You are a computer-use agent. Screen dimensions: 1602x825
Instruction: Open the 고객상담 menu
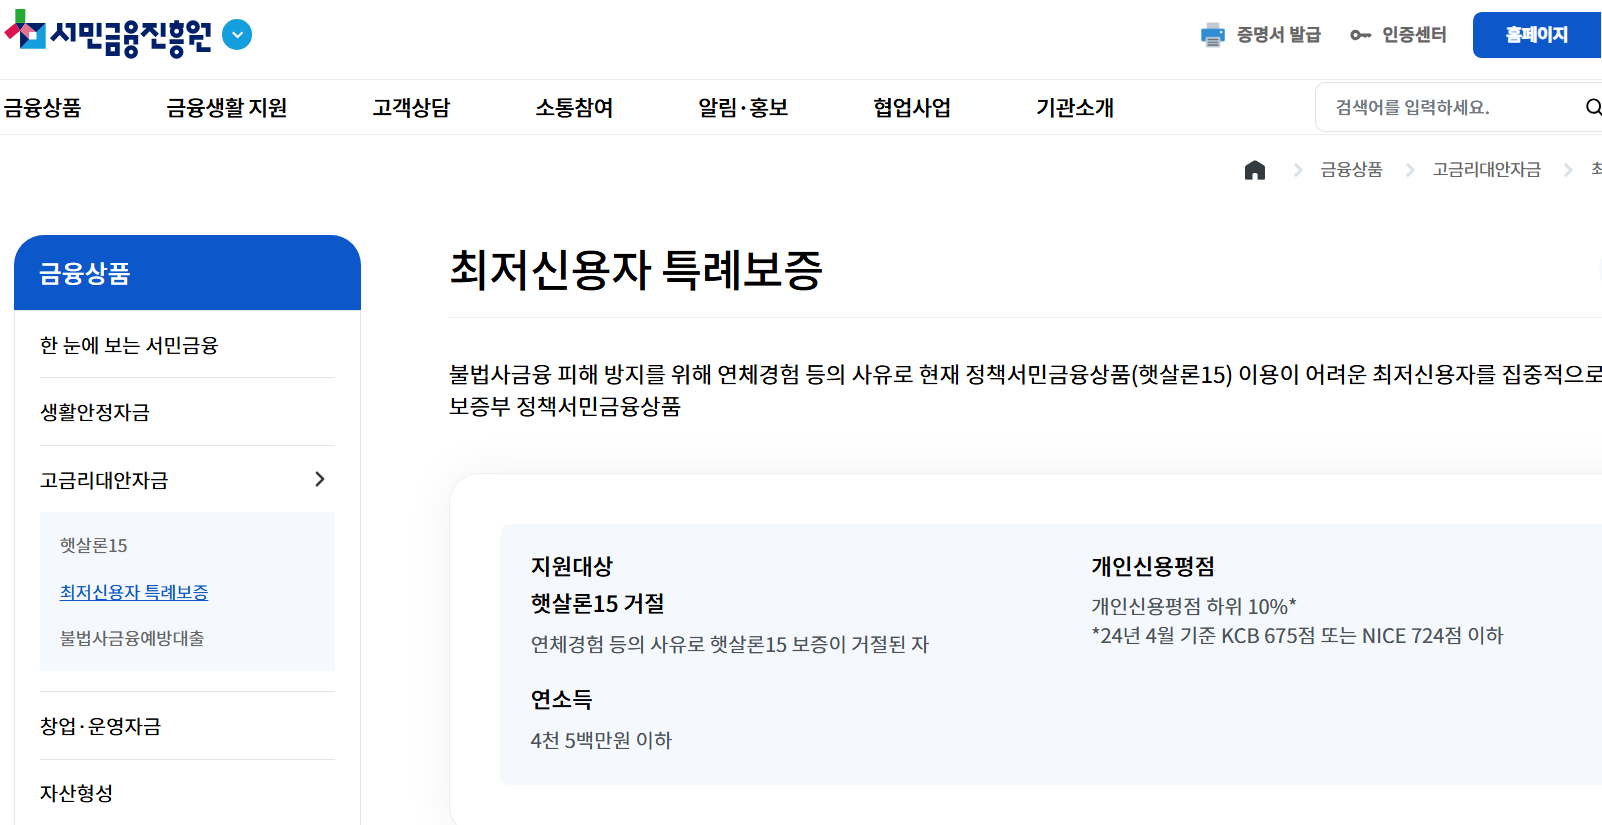click(x=411, y=107)
